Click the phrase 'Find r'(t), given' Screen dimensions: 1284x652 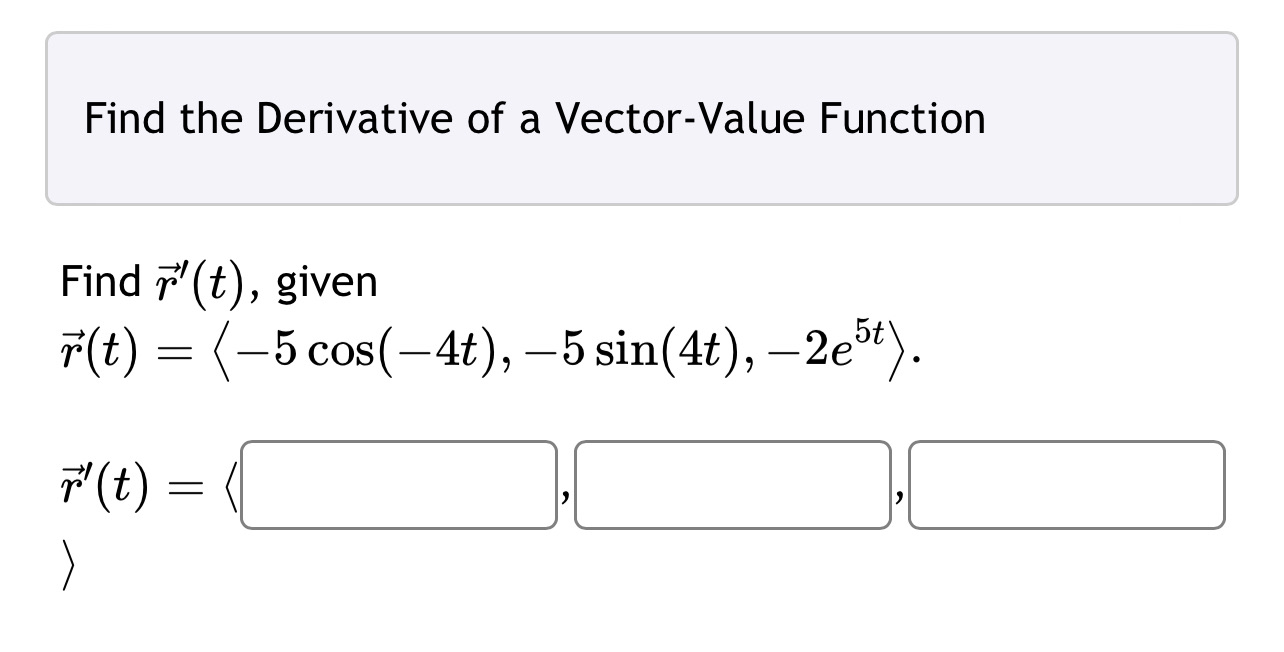point(218,281)
